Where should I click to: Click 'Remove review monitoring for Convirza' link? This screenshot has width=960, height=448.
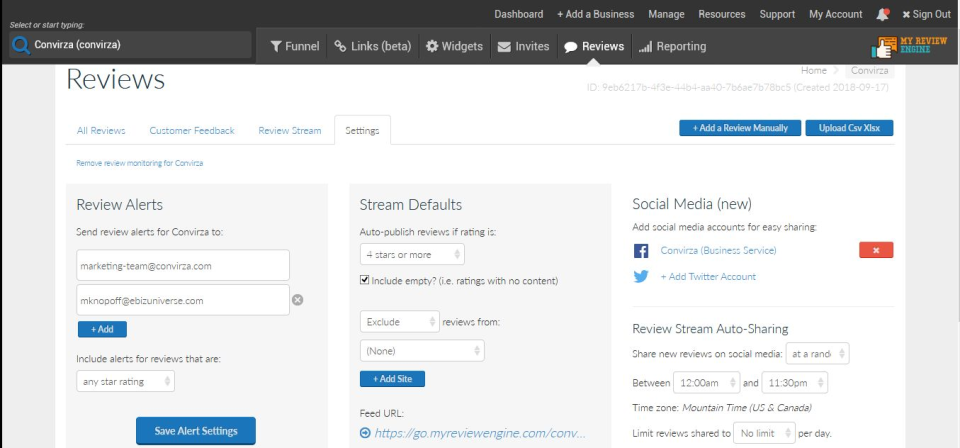pos(140,163)
